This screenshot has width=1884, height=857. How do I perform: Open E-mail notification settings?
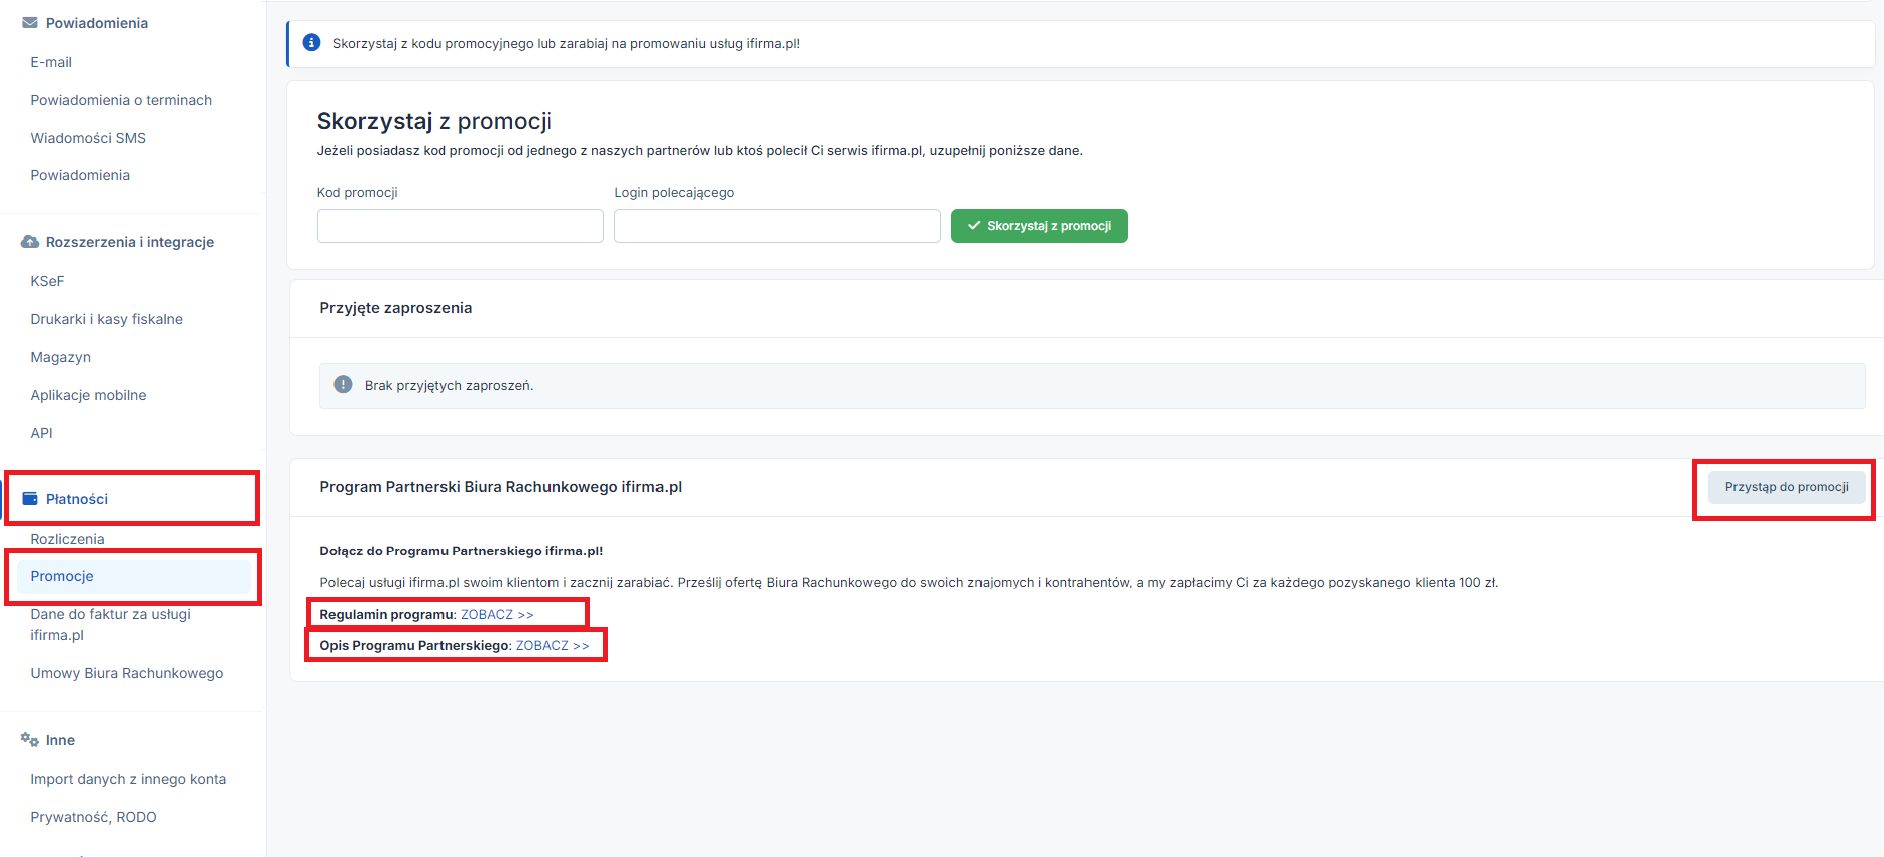51,62
